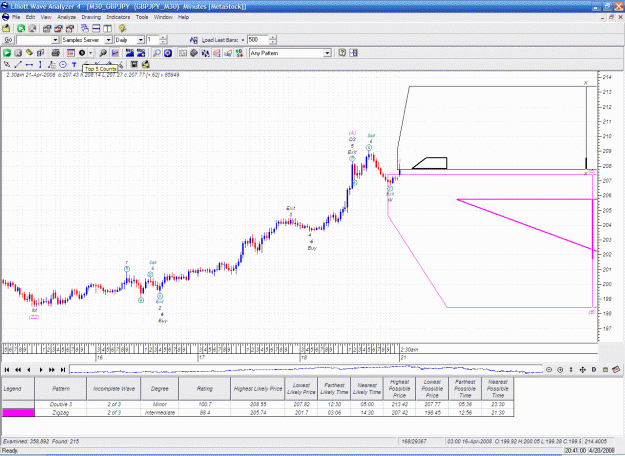Jump to first bar playback button
Screen dimensions: 625x456
(7, 370)
